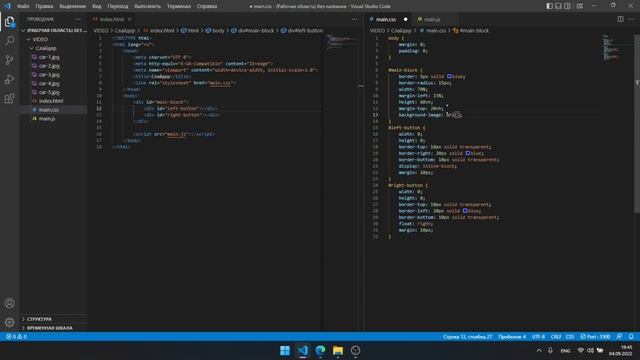Click spaces indentation setting in status bar
This screenshot has width=640, height=360.
512,337
